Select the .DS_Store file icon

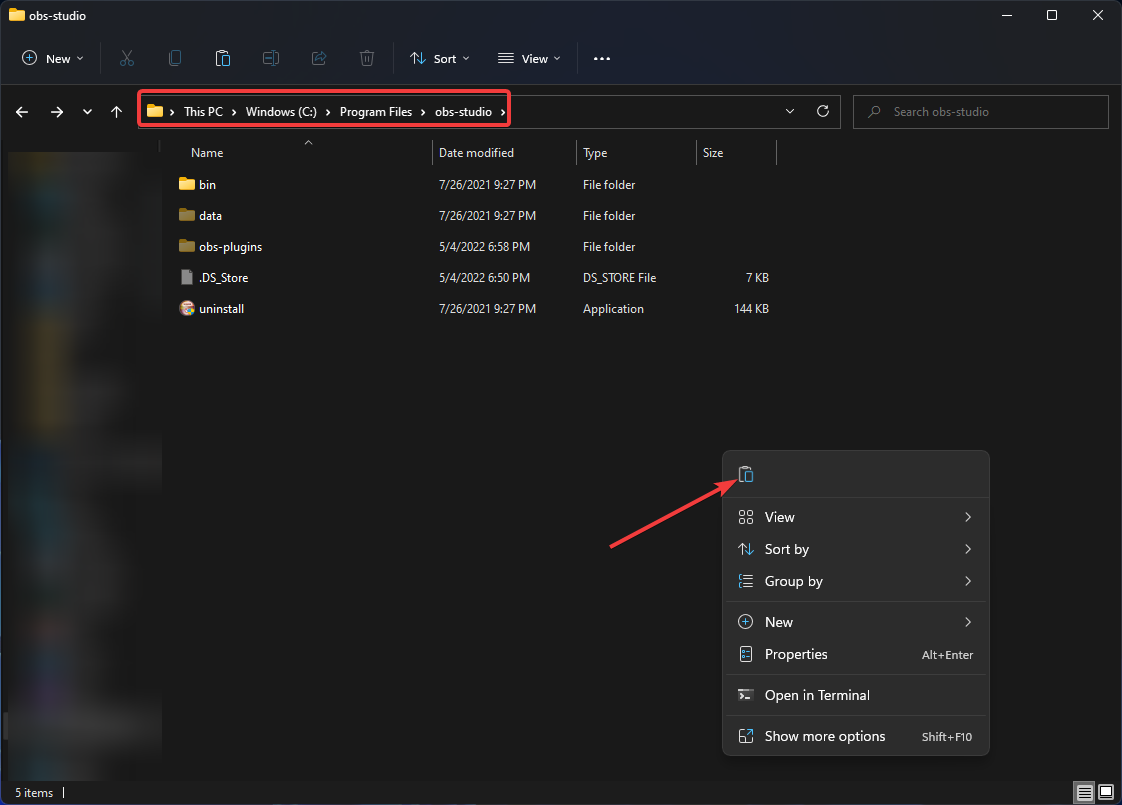click(187, 277)
